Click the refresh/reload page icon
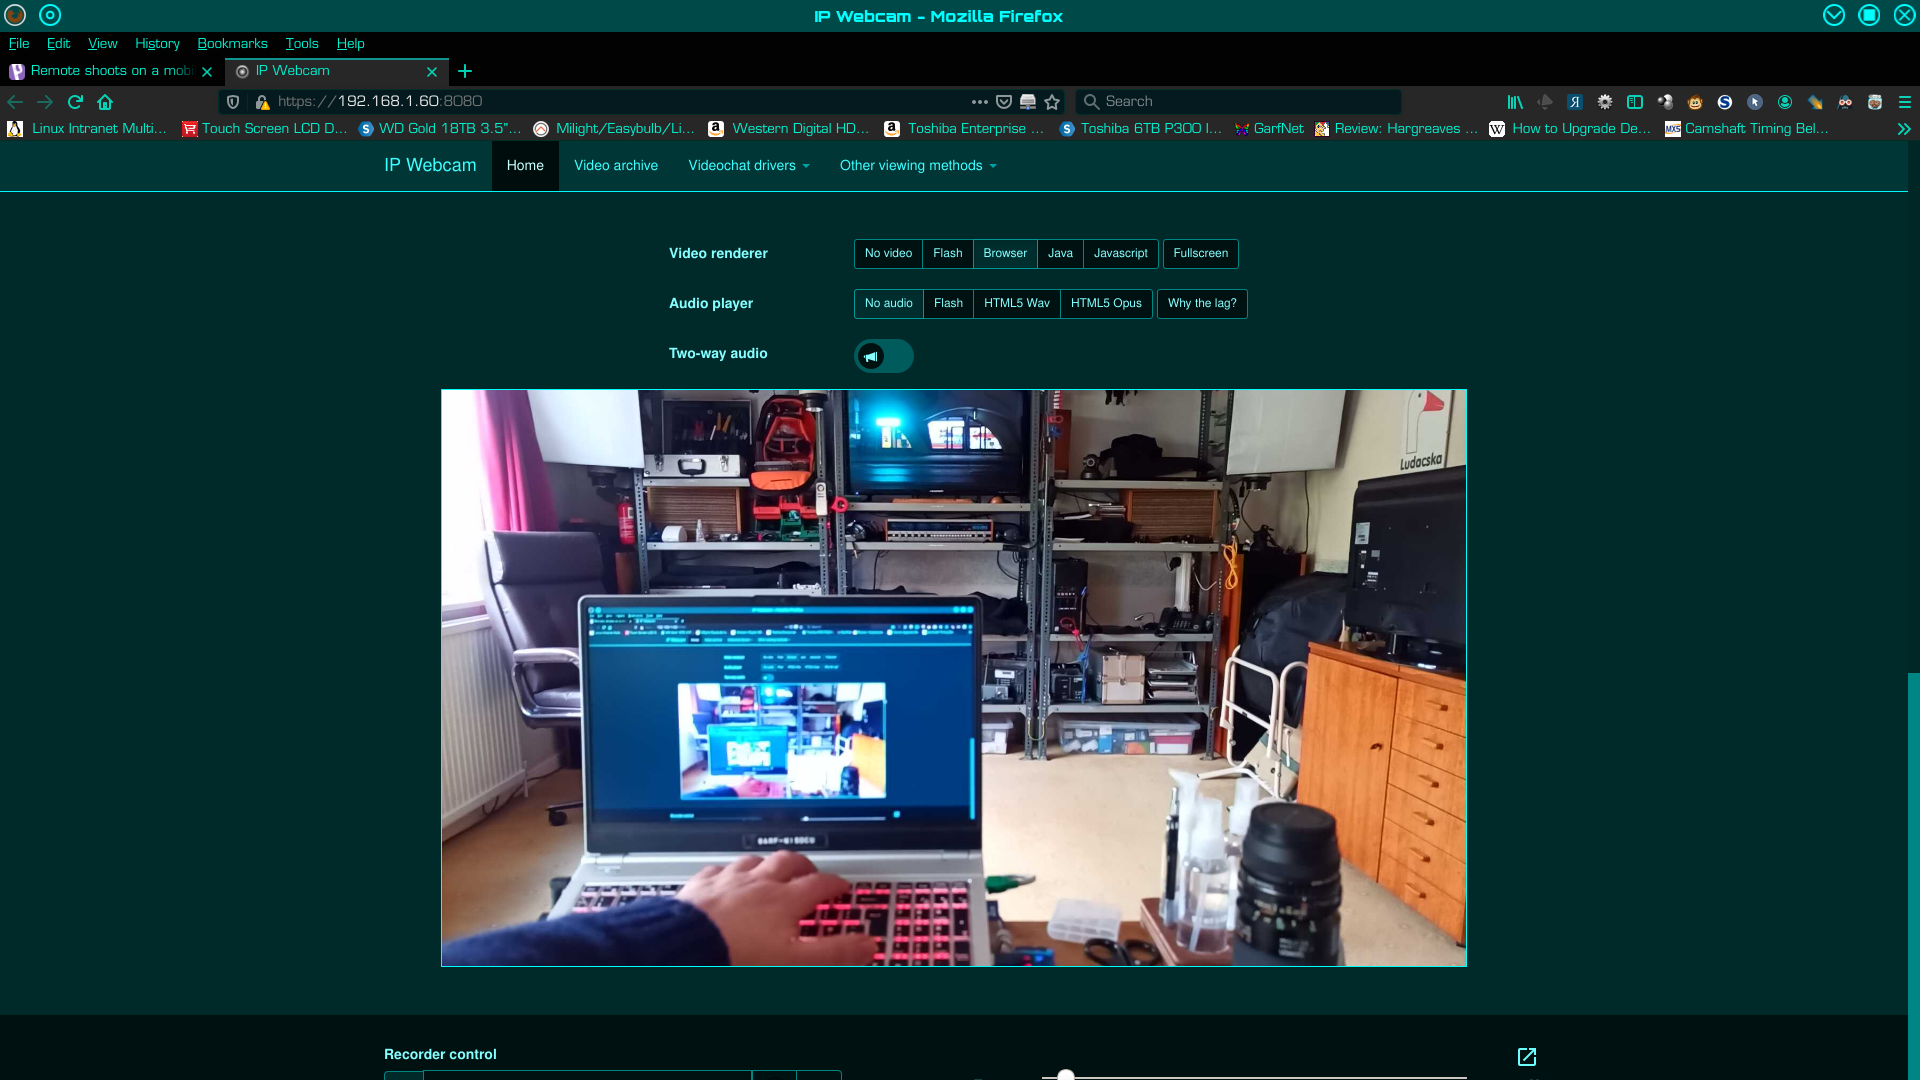 point(75,102)
